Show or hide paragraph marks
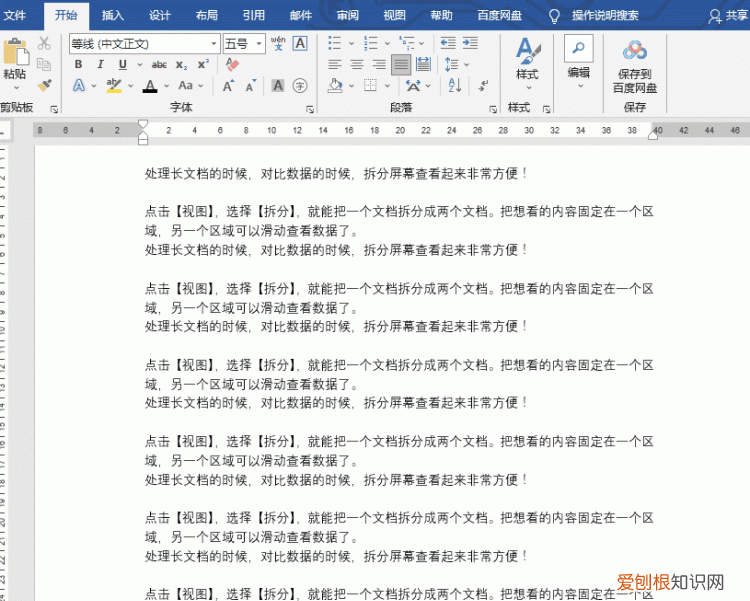Viewport: 750px width, 601px height. coord(484,86)
